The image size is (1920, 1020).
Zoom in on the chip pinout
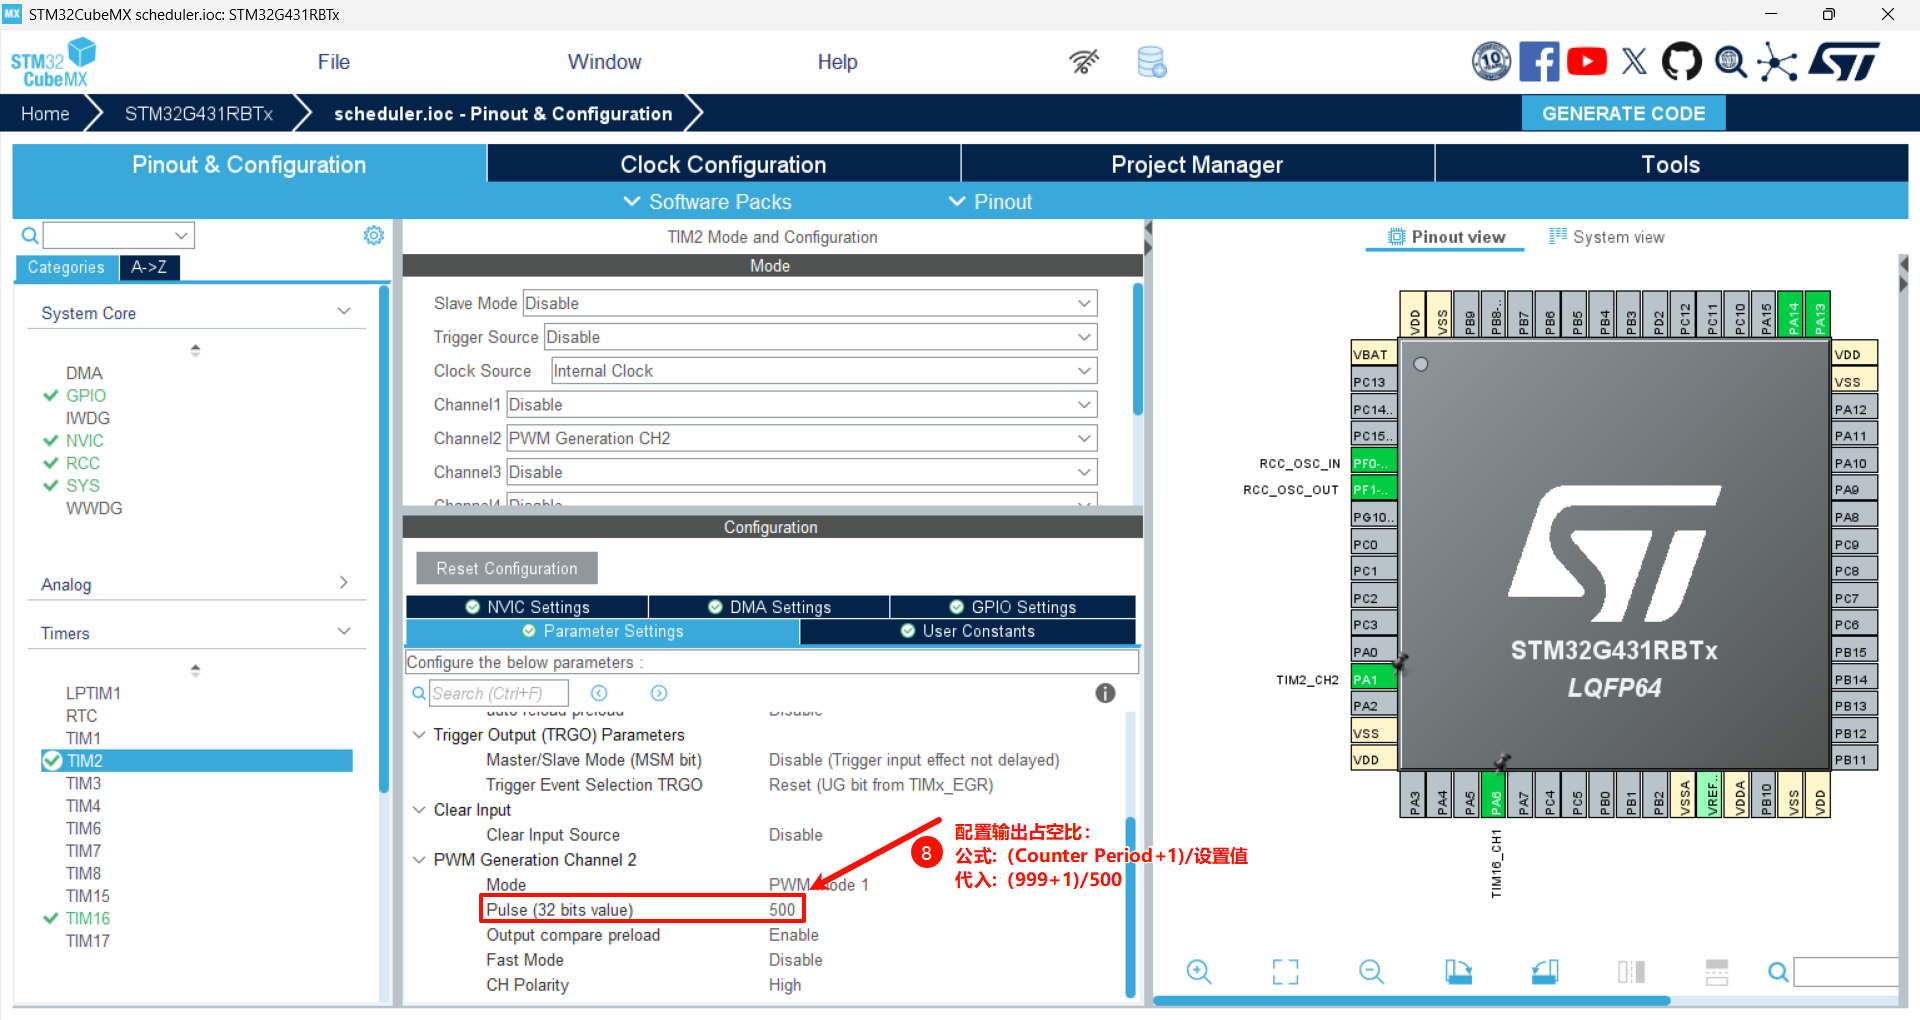click(x=1199, y=971)
